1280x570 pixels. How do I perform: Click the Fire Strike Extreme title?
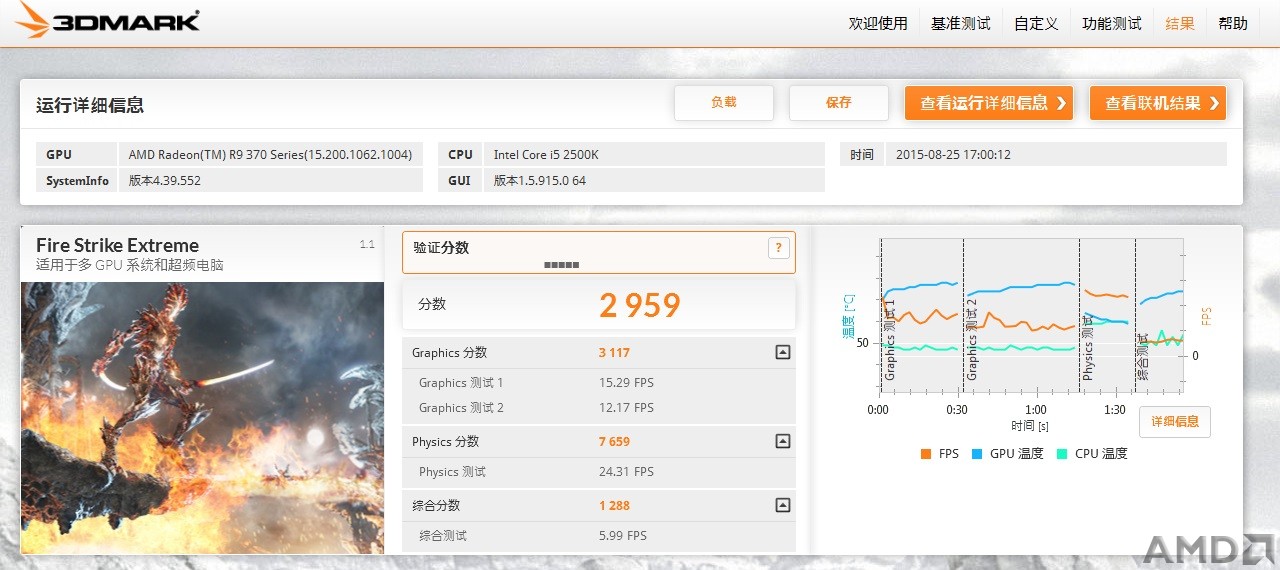tap(117, 245)
